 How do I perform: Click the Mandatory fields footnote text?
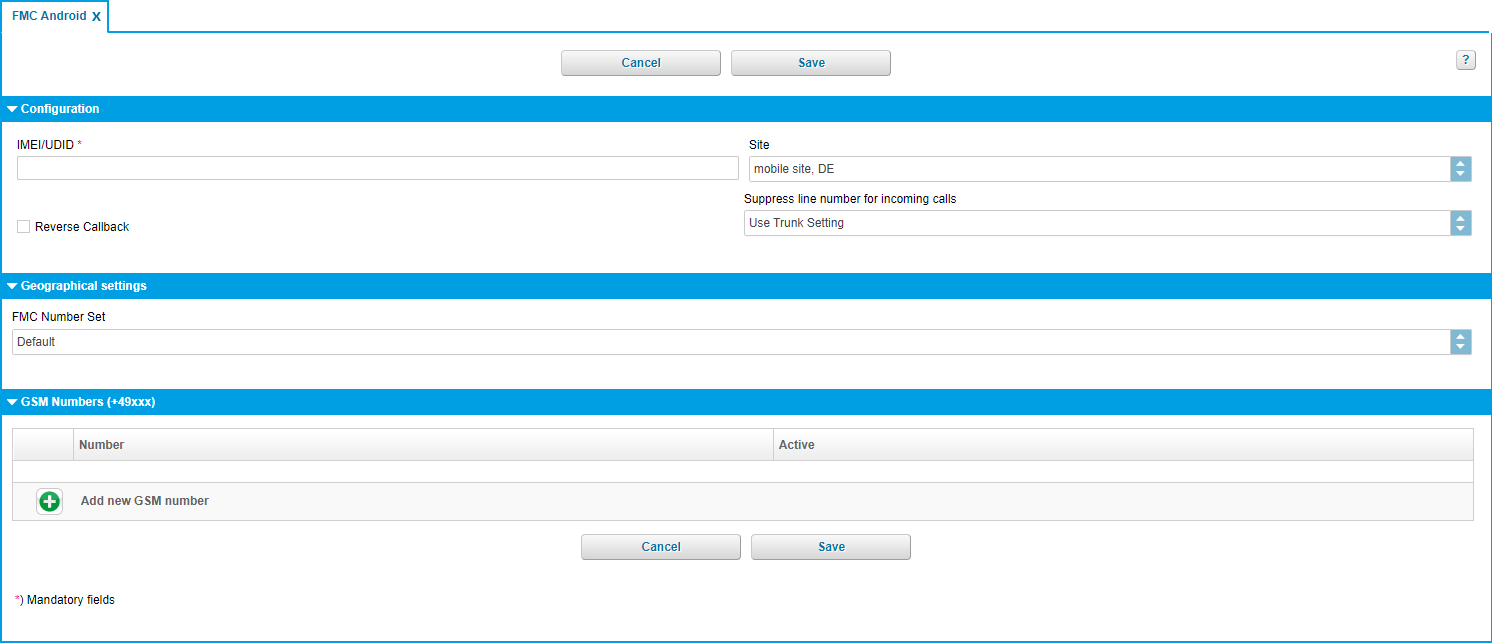pos(65,600)
